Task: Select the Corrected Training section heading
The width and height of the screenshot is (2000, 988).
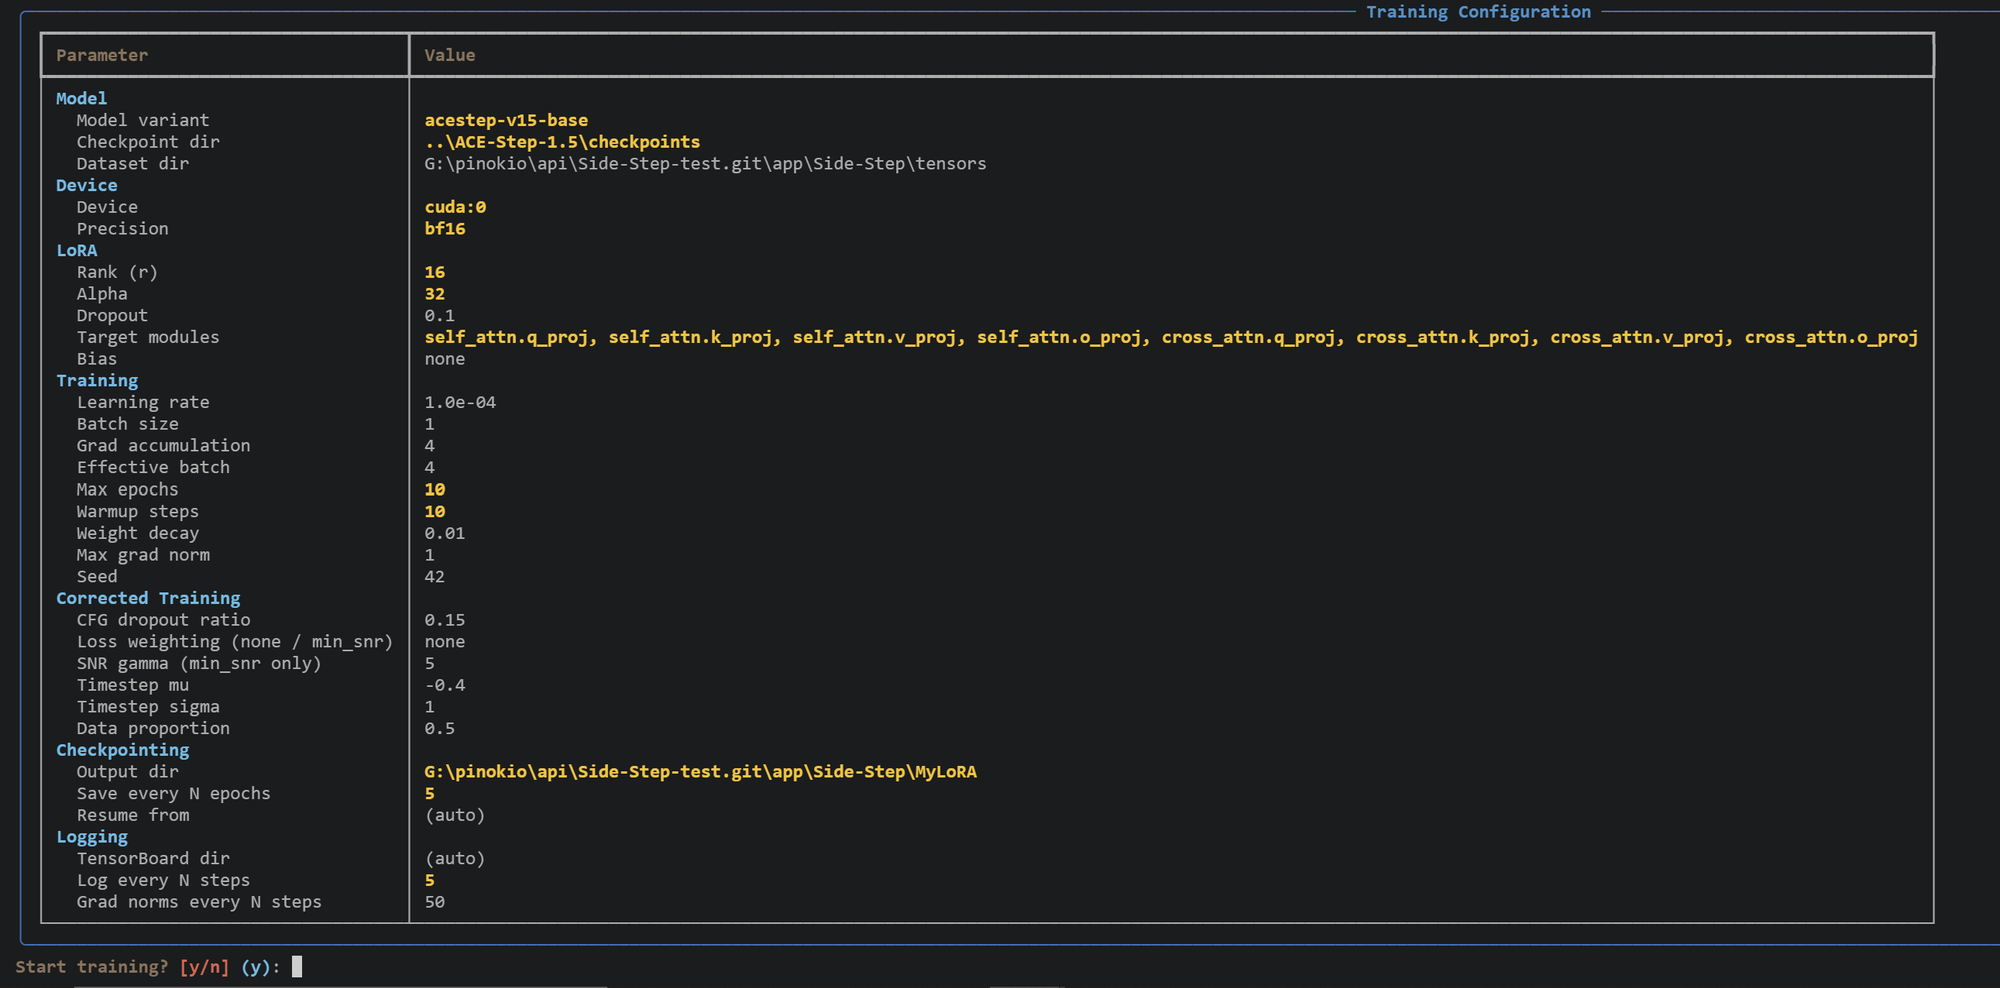Action: pyautogui.click(x=148, y=598)
